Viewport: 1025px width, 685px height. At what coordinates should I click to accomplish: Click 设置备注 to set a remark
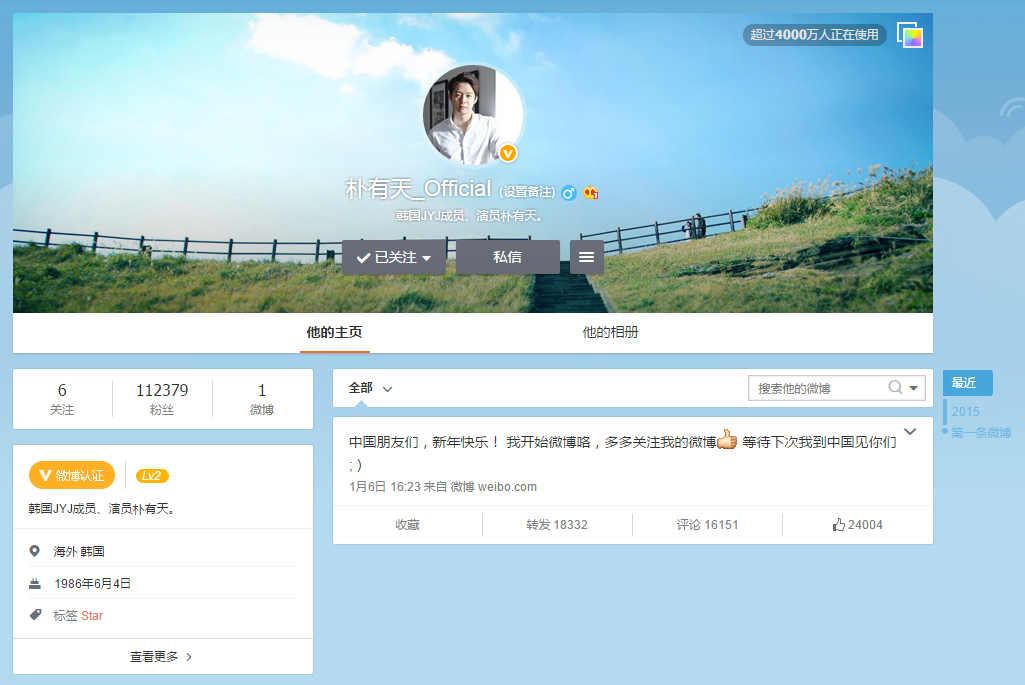[528, 192]
